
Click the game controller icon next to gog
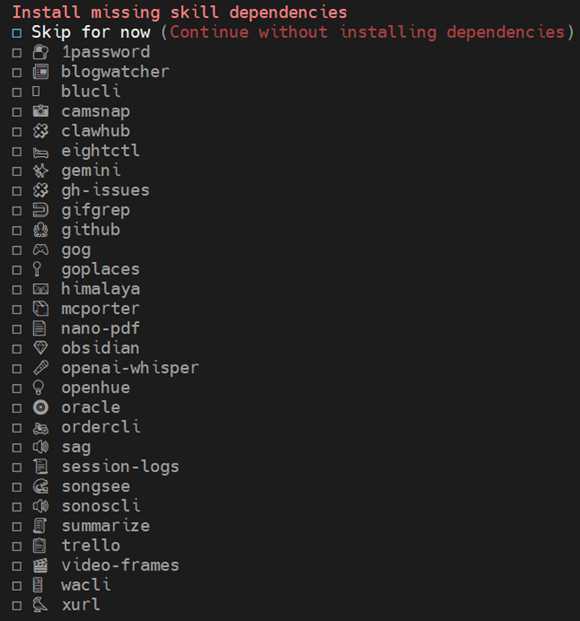pos(40,250)
